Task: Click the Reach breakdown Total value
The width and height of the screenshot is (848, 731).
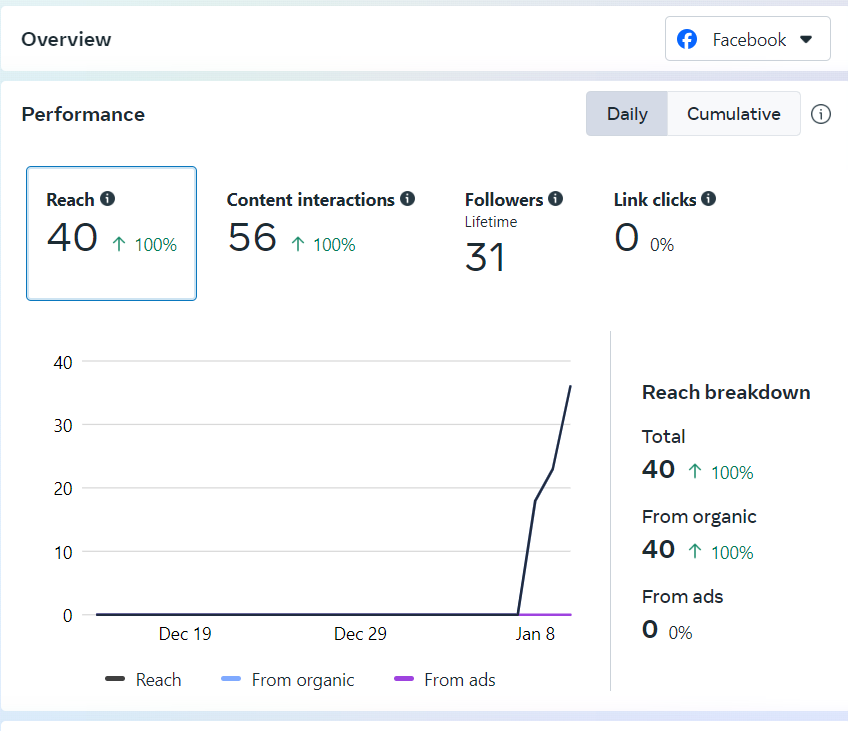Action: [659, 469]
